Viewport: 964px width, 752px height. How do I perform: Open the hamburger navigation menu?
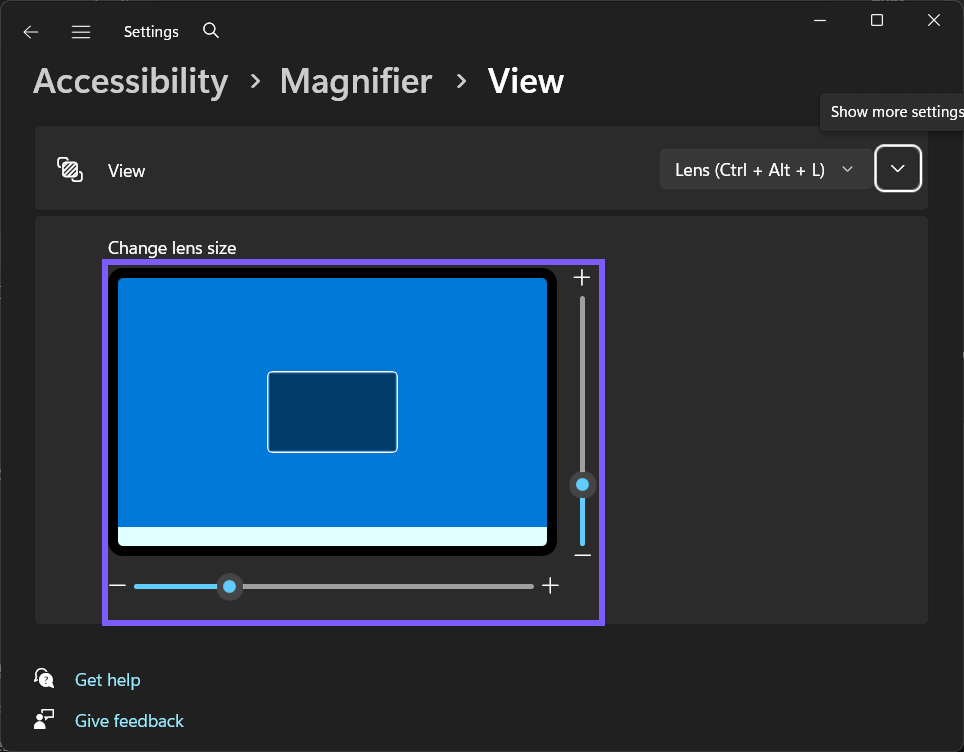81,32
